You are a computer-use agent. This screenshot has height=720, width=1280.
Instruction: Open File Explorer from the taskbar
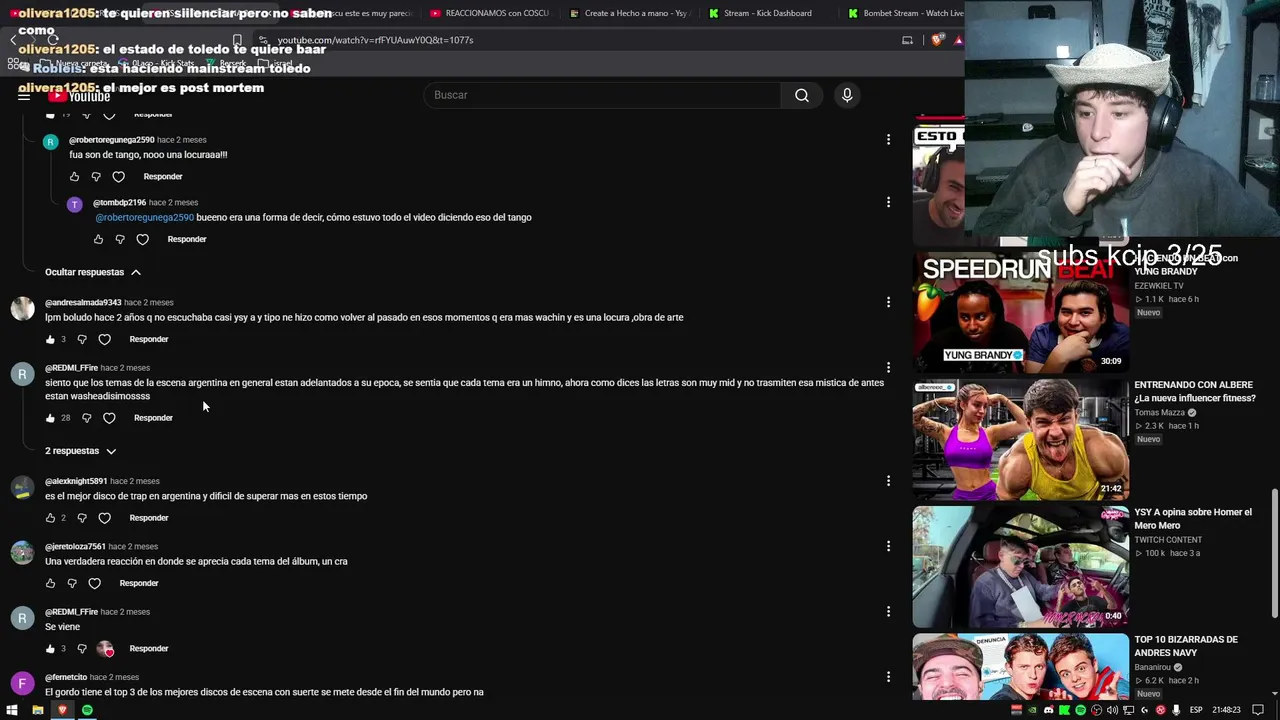coord(37,710)
